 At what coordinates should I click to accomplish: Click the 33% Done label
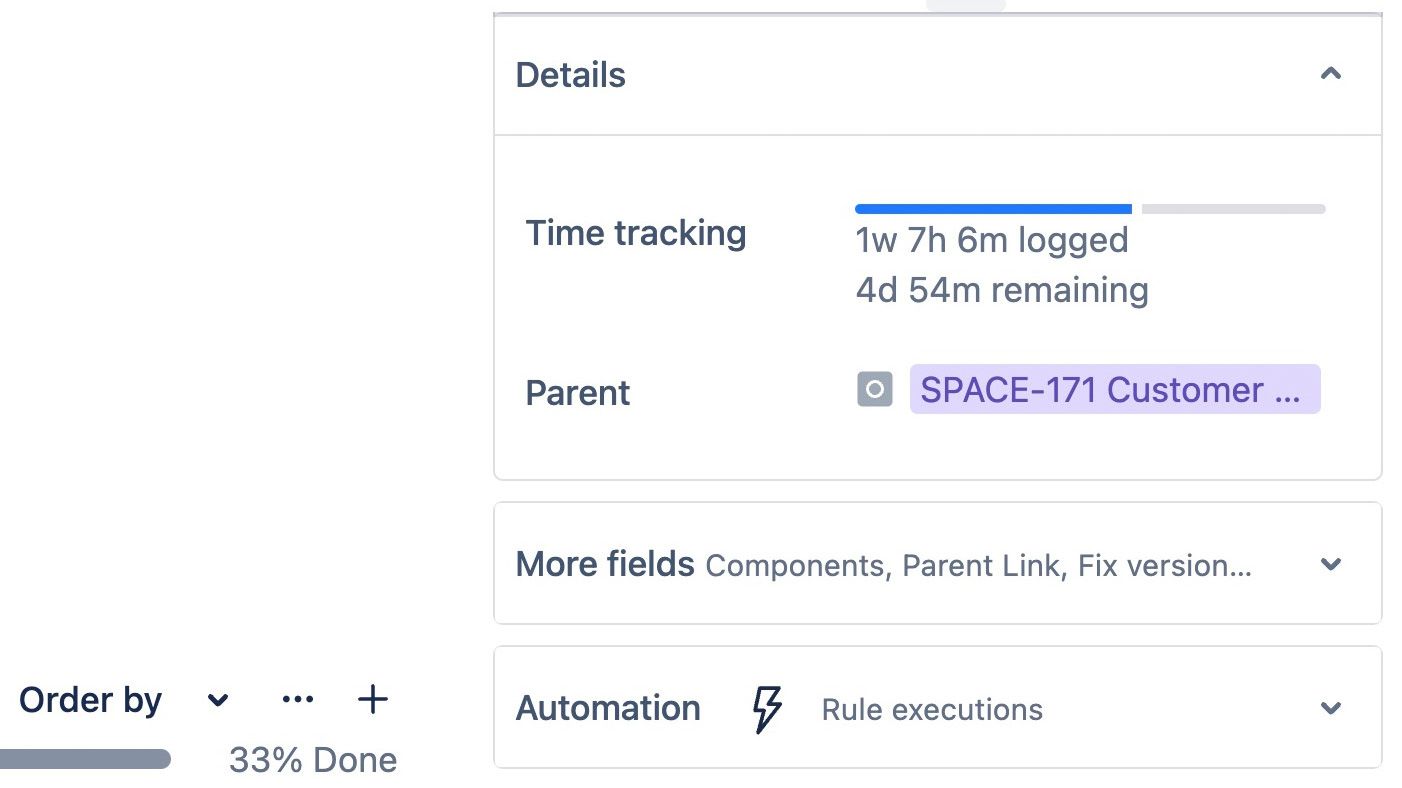313,760
